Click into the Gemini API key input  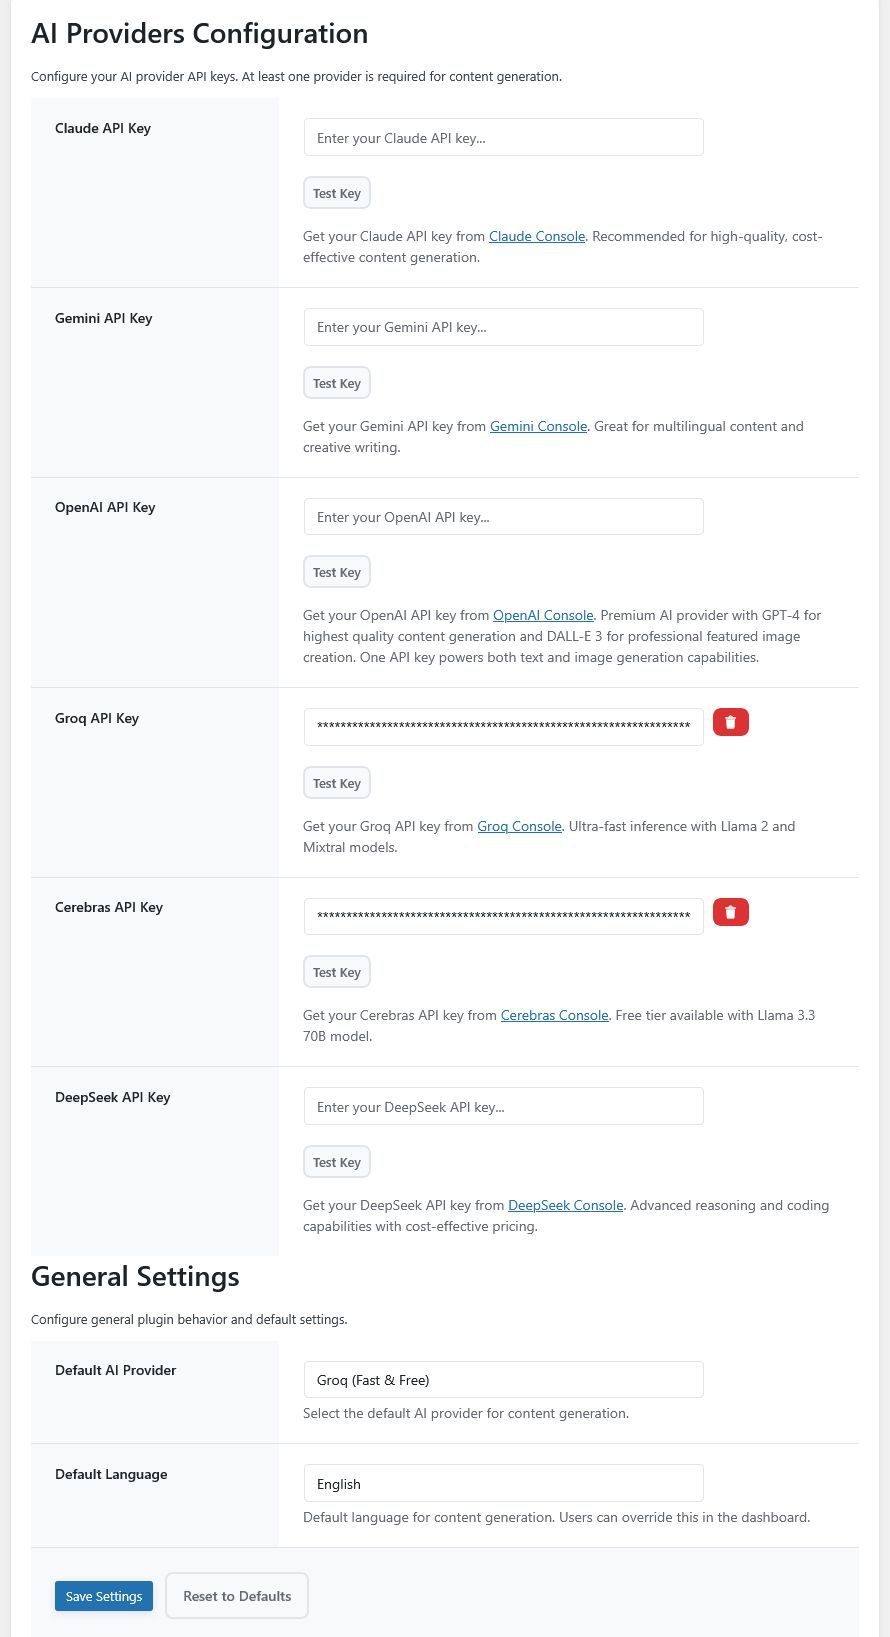click(503, 327)
